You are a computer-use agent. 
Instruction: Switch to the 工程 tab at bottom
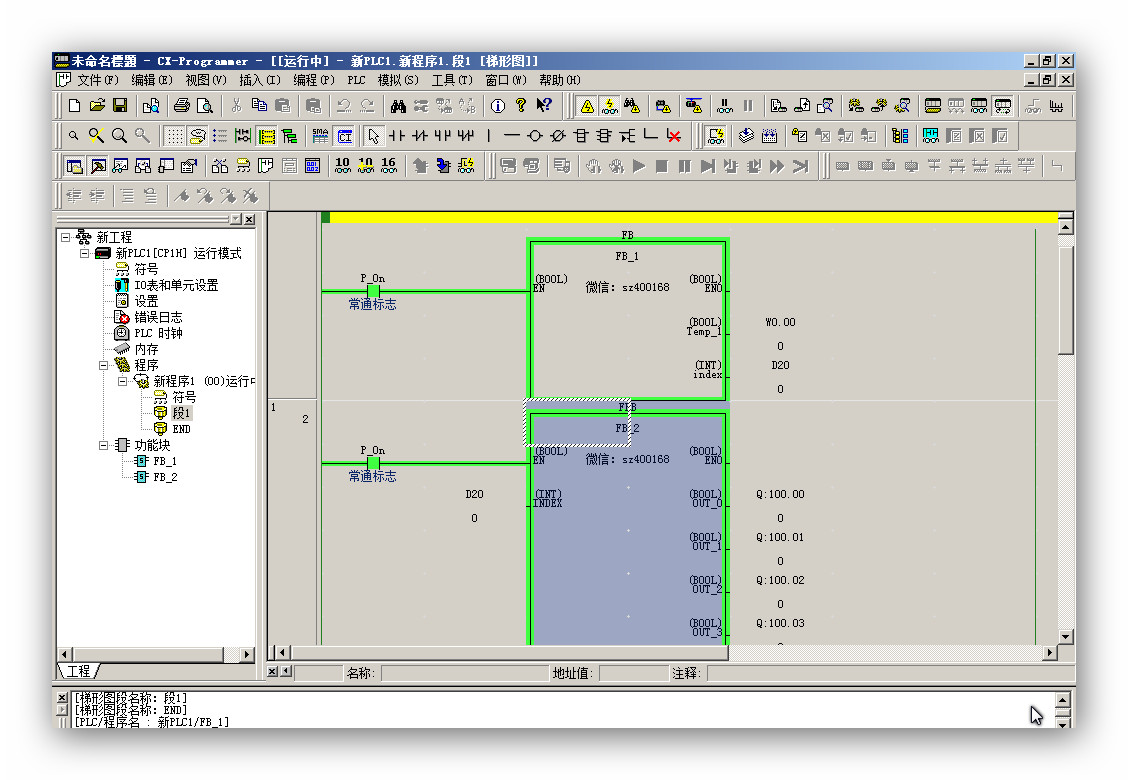pos(78,671)
